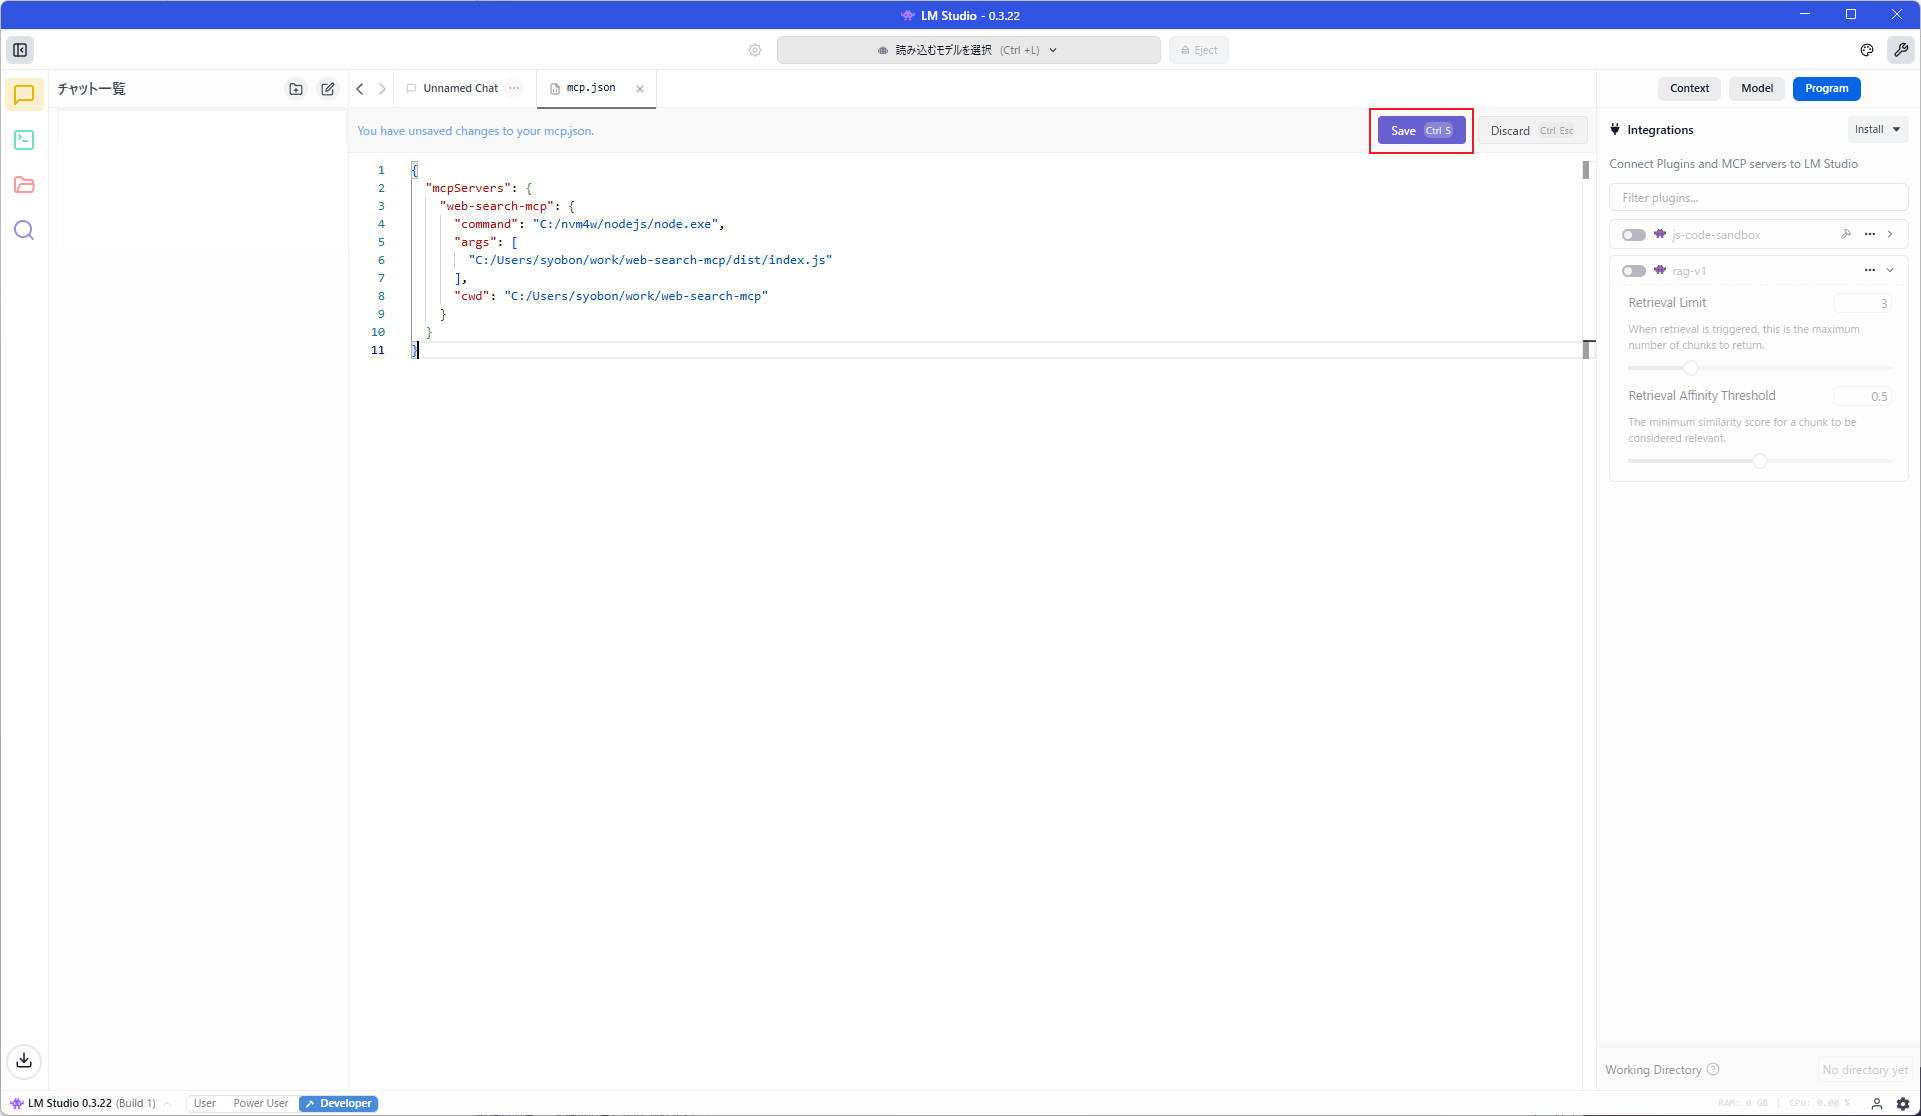
Task: Start a new chat with edit icon
Action: [x=328, y=89]
